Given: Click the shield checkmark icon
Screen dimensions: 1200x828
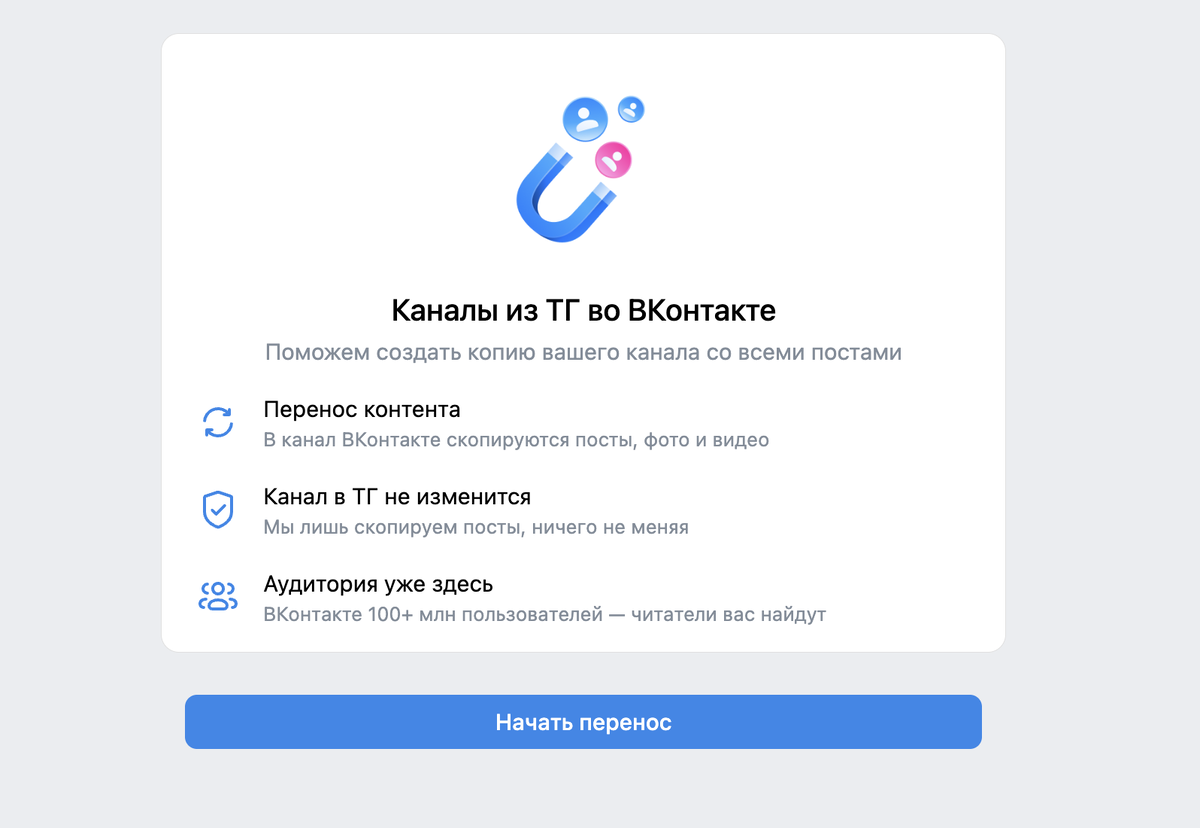Looking at the screenshot, I should 218,510.
